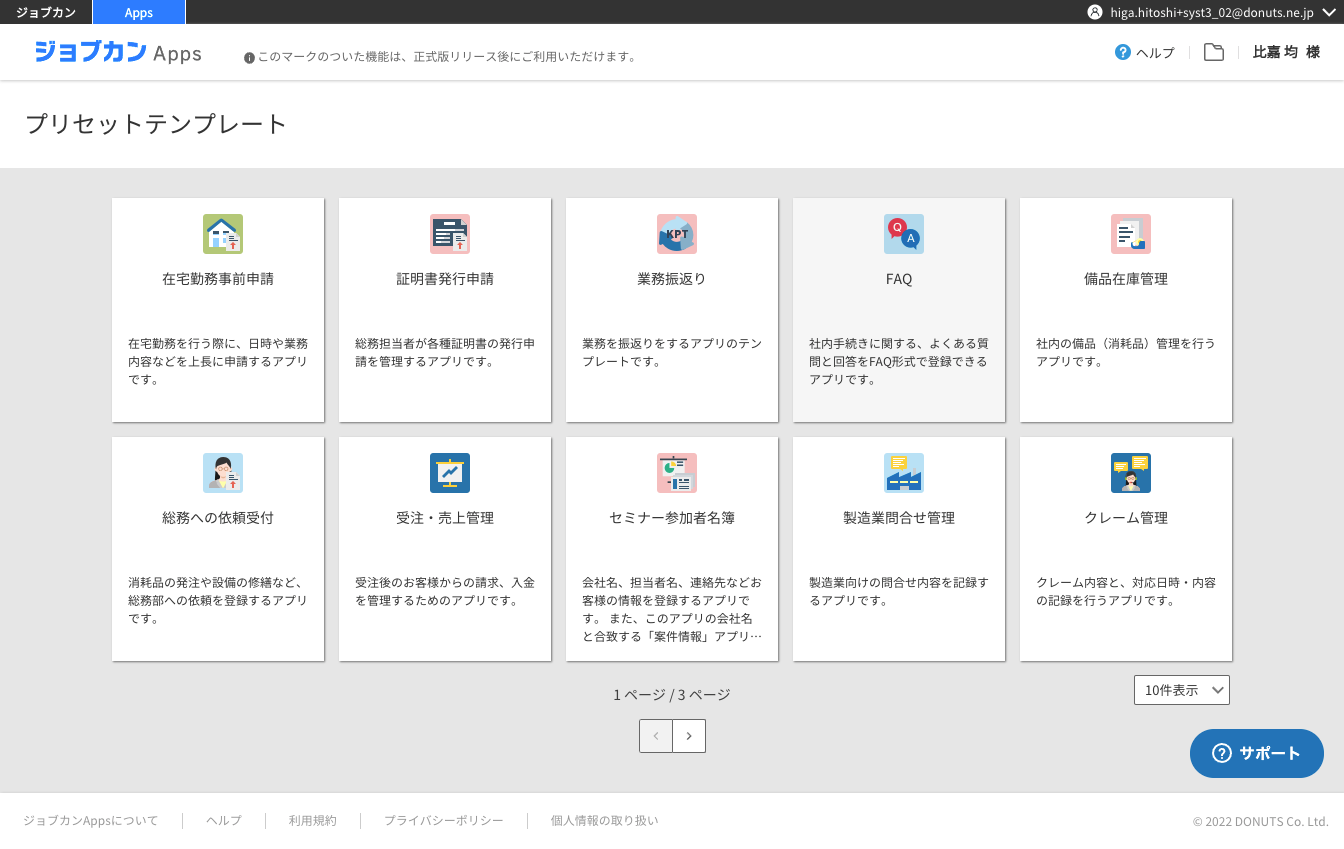The width and height of the screenshot is (1344, 849).
Task: Expand the 10件表示 page size dropdown
Action: click(1181, 690)
